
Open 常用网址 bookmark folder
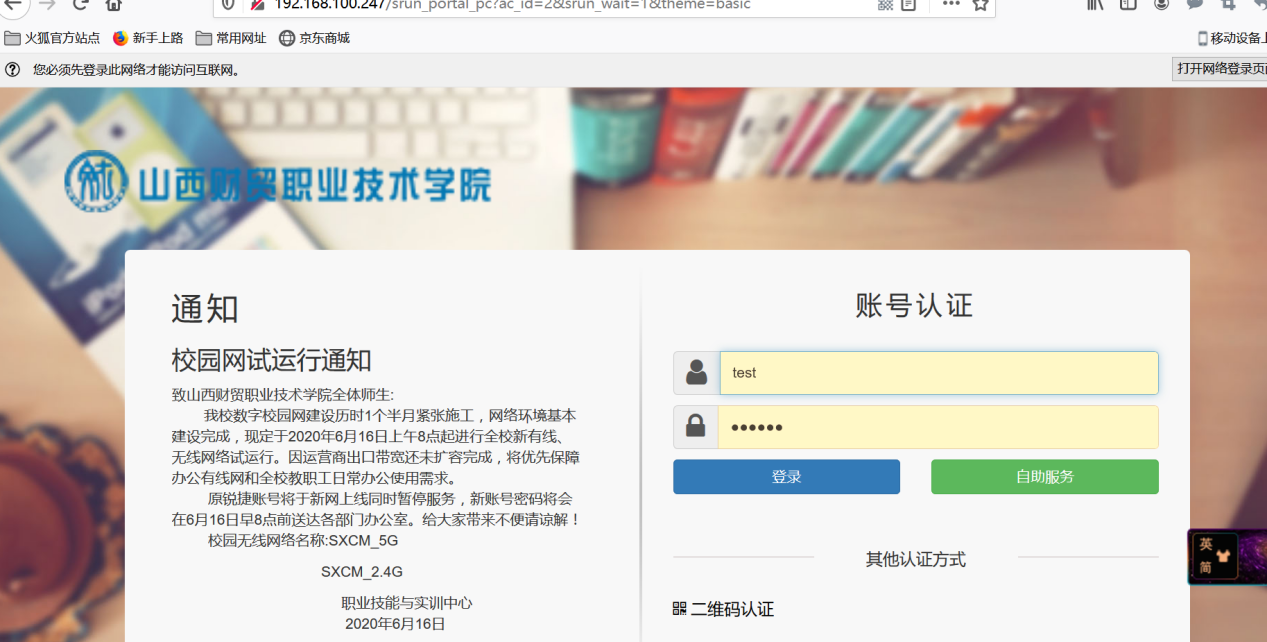tap(231, 38)
